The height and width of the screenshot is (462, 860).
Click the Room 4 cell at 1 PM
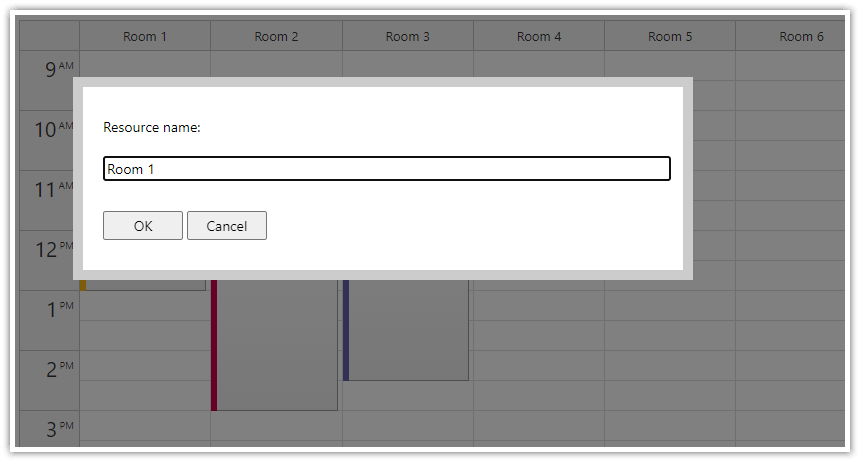point(539,306)
